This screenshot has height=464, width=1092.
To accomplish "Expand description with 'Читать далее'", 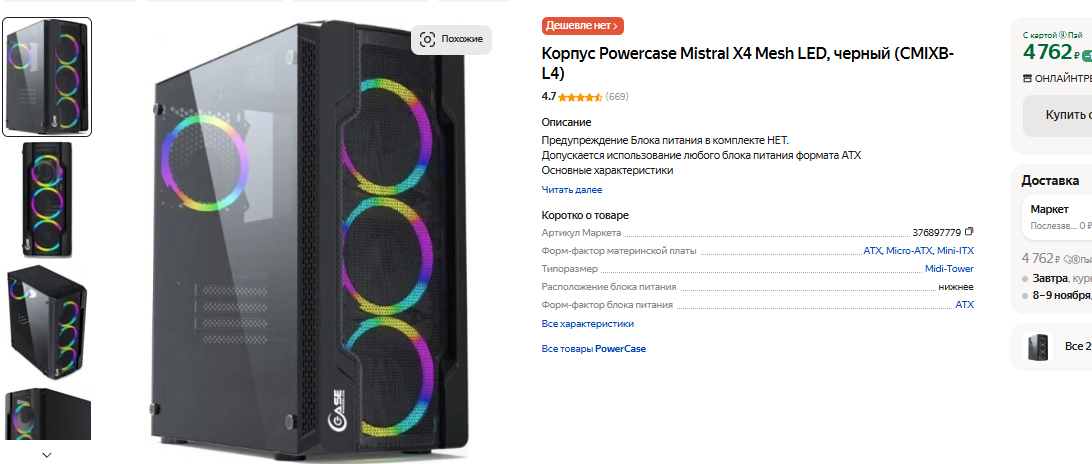I will [x=572, y=189].
